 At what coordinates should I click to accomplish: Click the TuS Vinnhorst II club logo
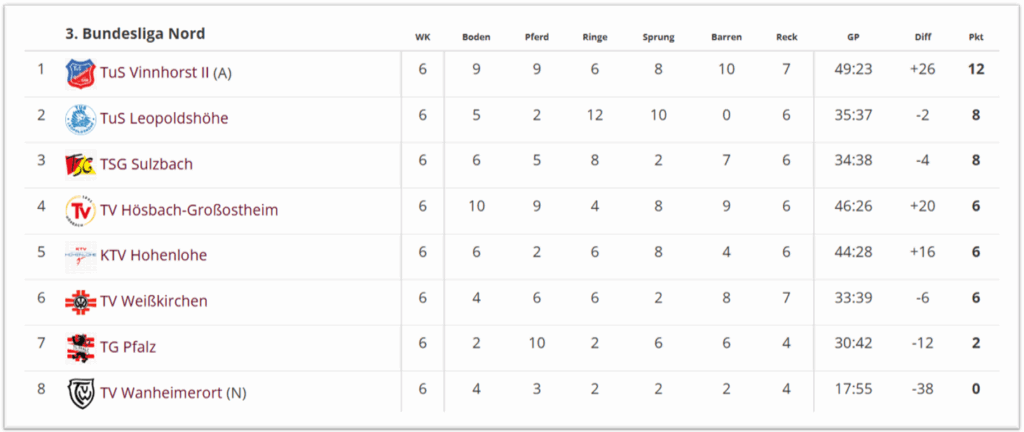80,72
